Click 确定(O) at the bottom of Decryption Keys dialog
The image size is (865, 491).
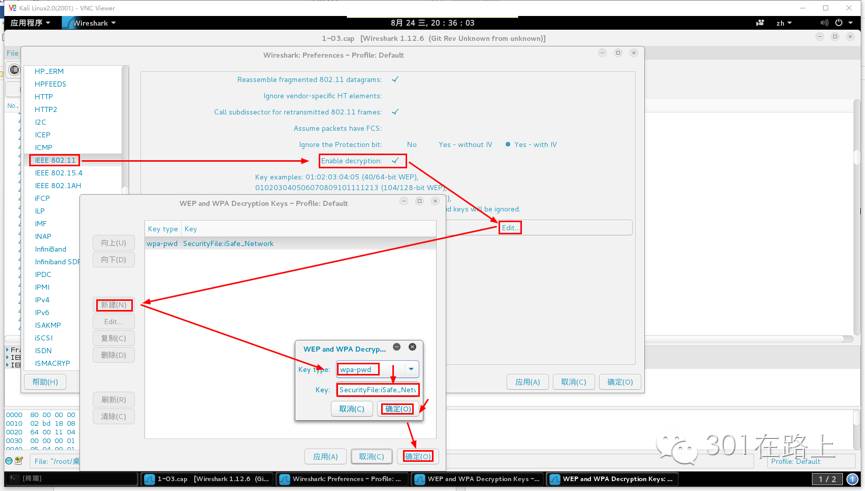418,456
